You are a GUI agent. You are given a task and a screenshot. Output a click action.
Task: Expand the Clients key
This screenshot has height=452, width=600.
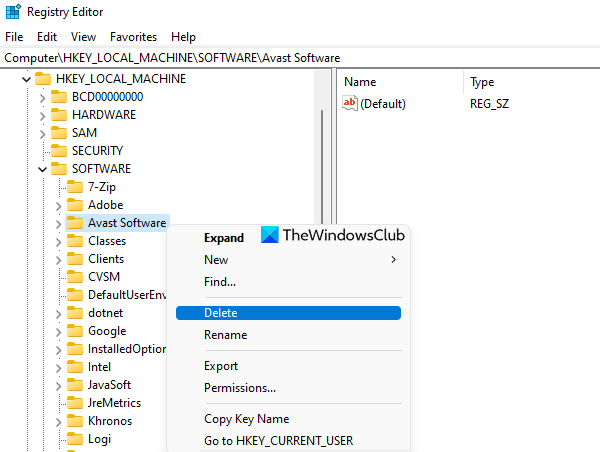coord(58,260)
